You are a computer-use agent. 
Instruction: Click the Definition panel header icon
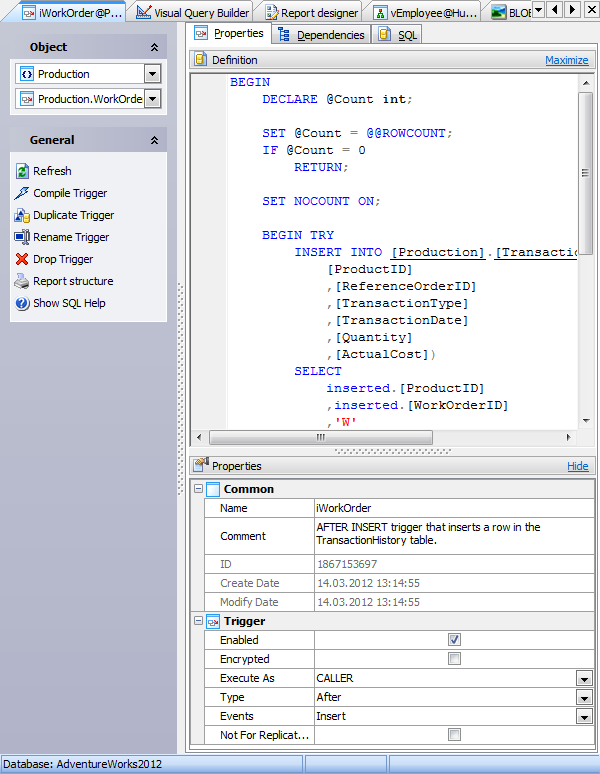coord(200,59)
